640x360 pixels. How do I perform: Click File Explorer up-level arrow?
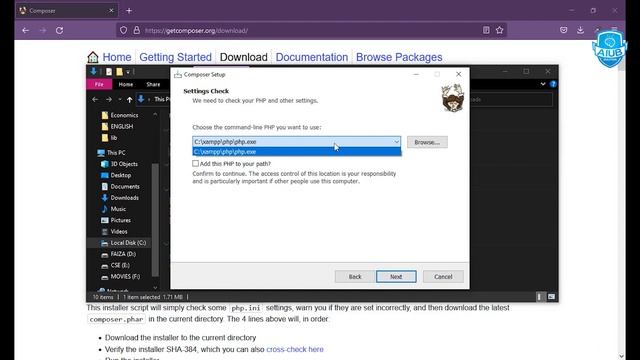tap(129, 99)
